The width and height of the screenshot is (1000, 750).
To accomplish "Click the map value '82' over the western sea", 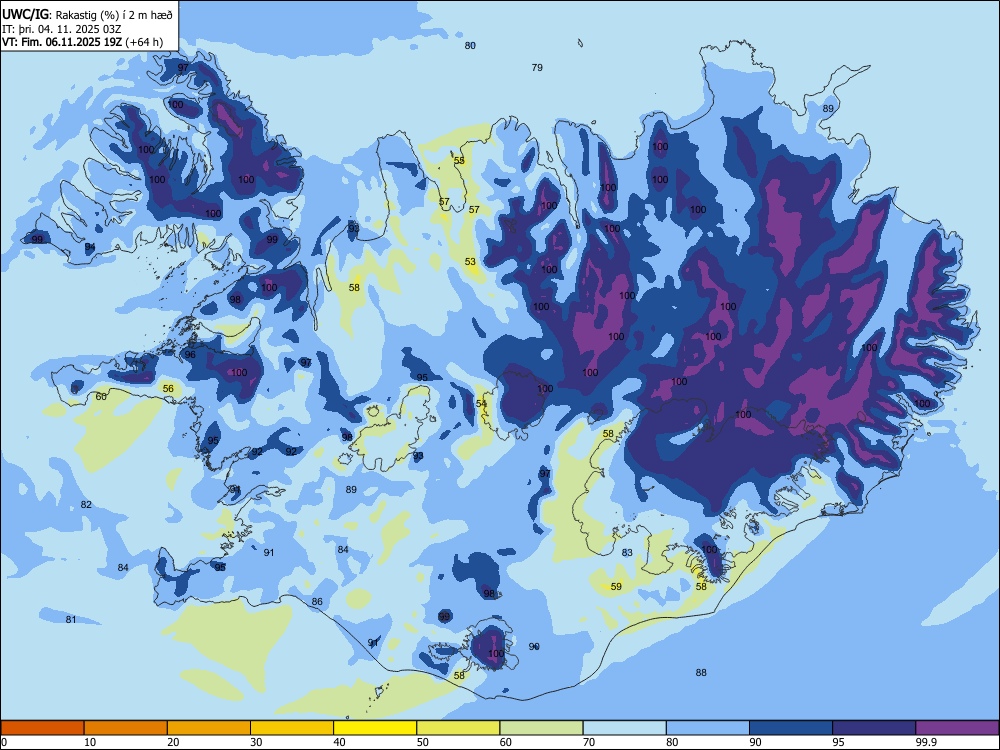I will (x=86, y=504).
